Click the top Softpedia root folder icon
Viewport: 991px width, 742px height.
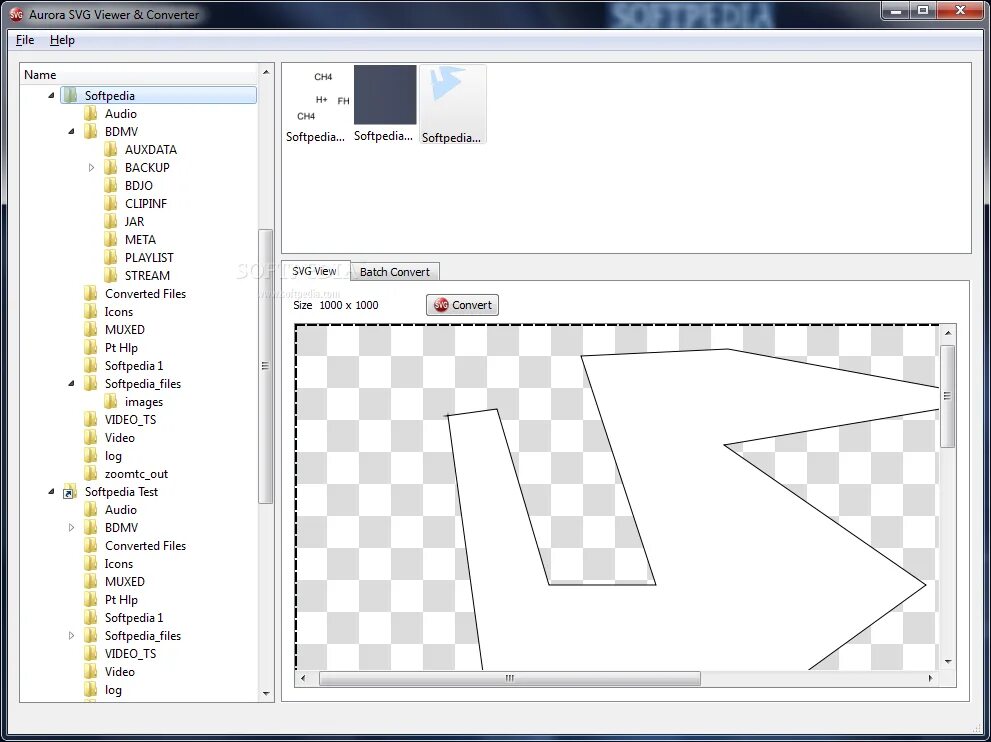click(x=70, y=95)
